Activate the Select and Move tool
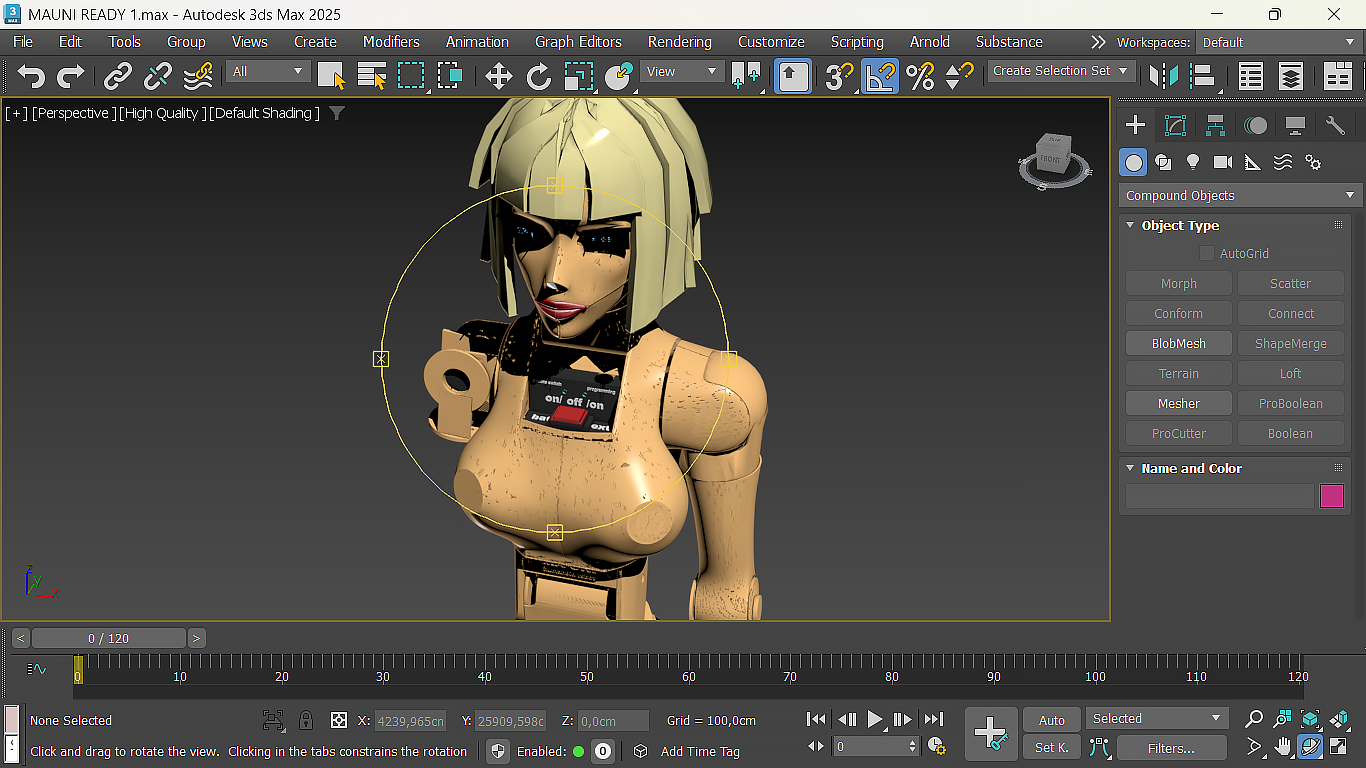The width and height of the screenshot is (1366, 768). [x=498, y=76]
